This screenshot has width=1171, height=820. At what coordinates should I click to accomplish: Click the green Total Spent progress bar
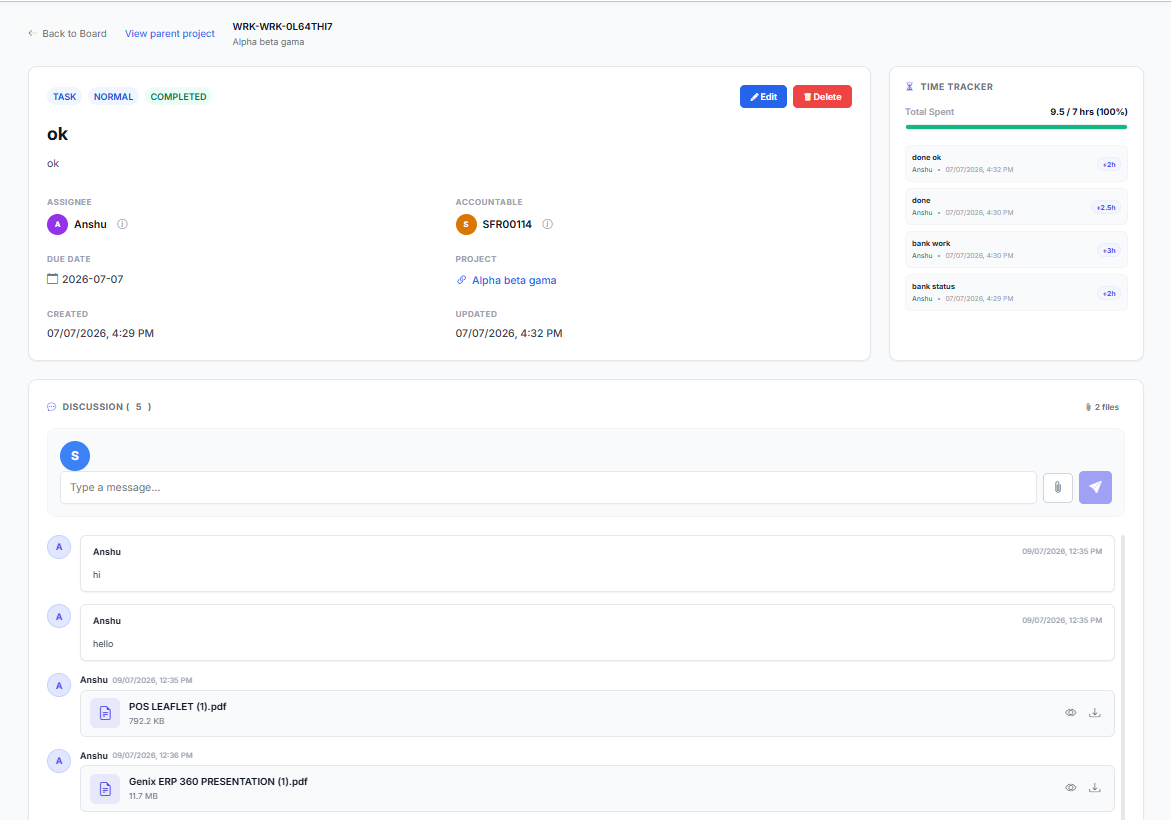(x=1016, y=127)
